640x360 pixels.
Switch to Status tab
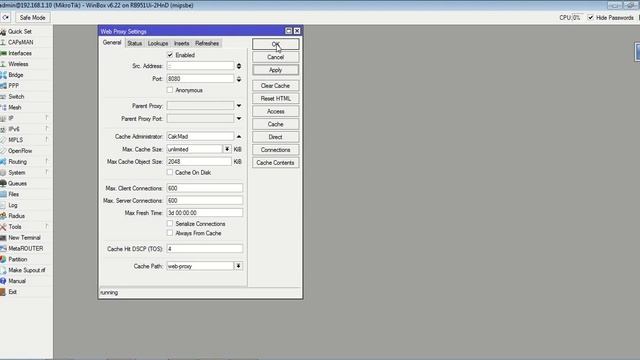tap(134, 43)
